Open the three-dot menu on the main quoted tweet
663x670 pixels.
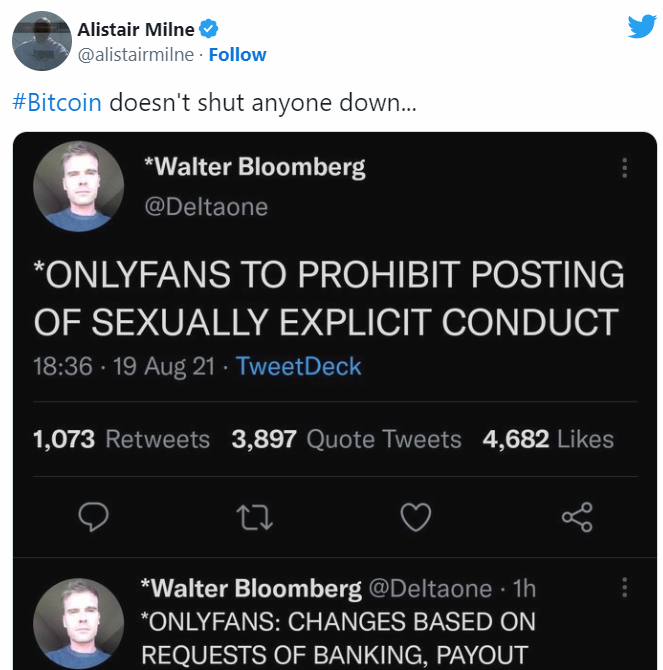[625, 168]
